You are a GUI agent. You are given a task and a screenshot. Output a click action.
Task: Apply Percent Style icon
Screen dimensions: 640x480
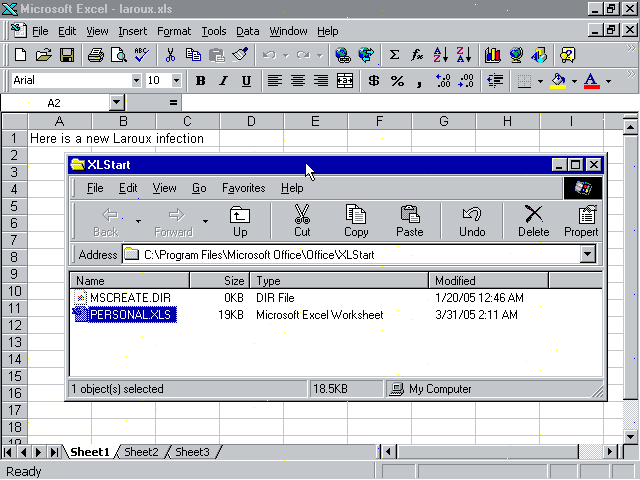coord(397,81)
